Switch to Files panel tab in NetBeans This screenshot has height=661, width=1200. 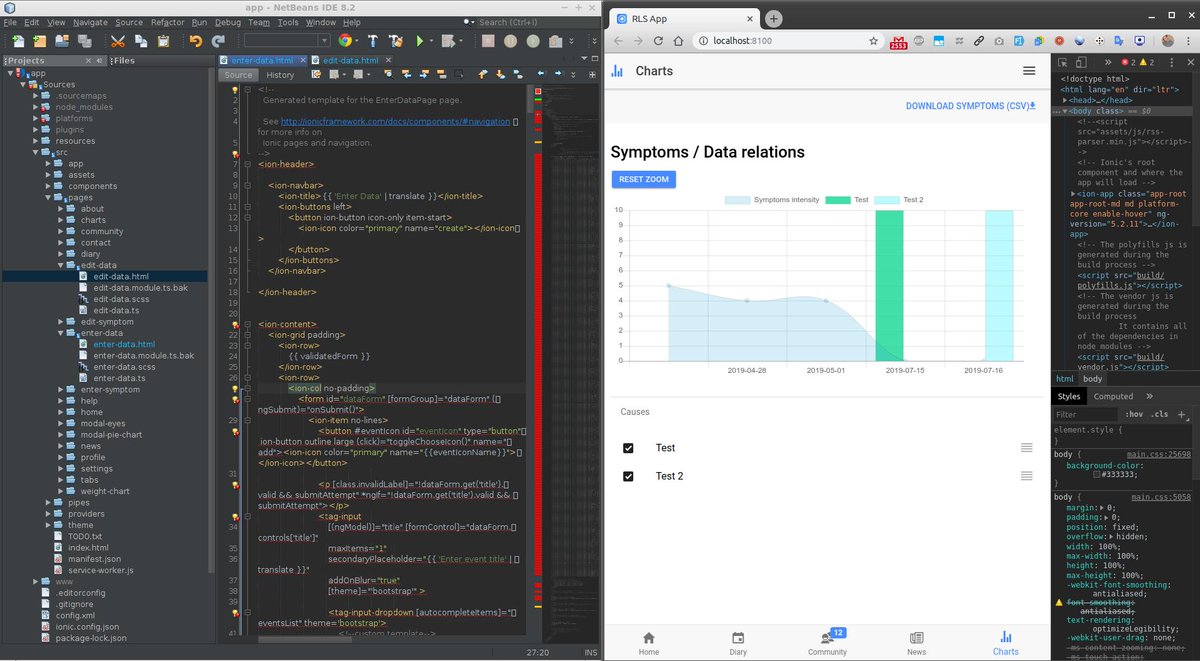pyautogui.click(x=123, y=60)
